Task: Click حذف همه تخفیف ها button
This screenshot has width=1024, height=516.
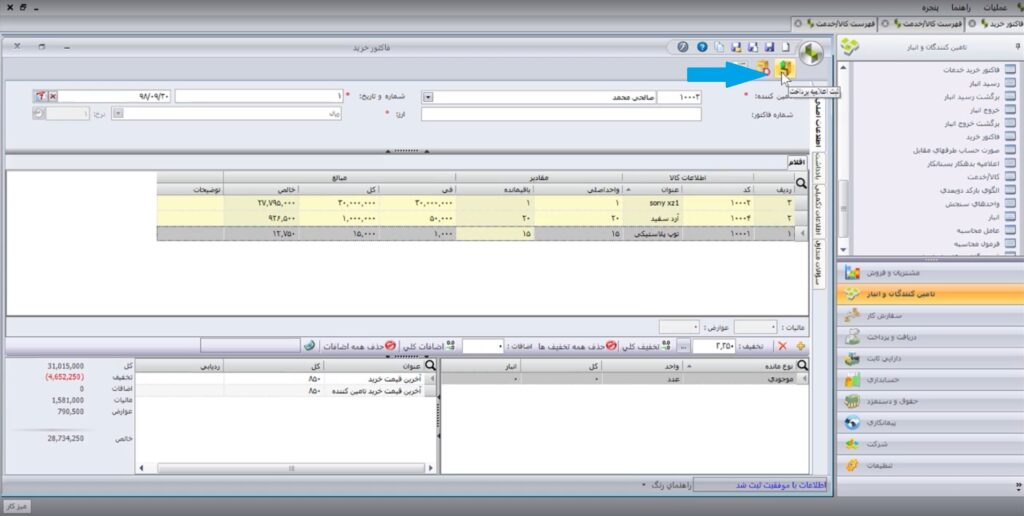Action: tap(577, 346)
